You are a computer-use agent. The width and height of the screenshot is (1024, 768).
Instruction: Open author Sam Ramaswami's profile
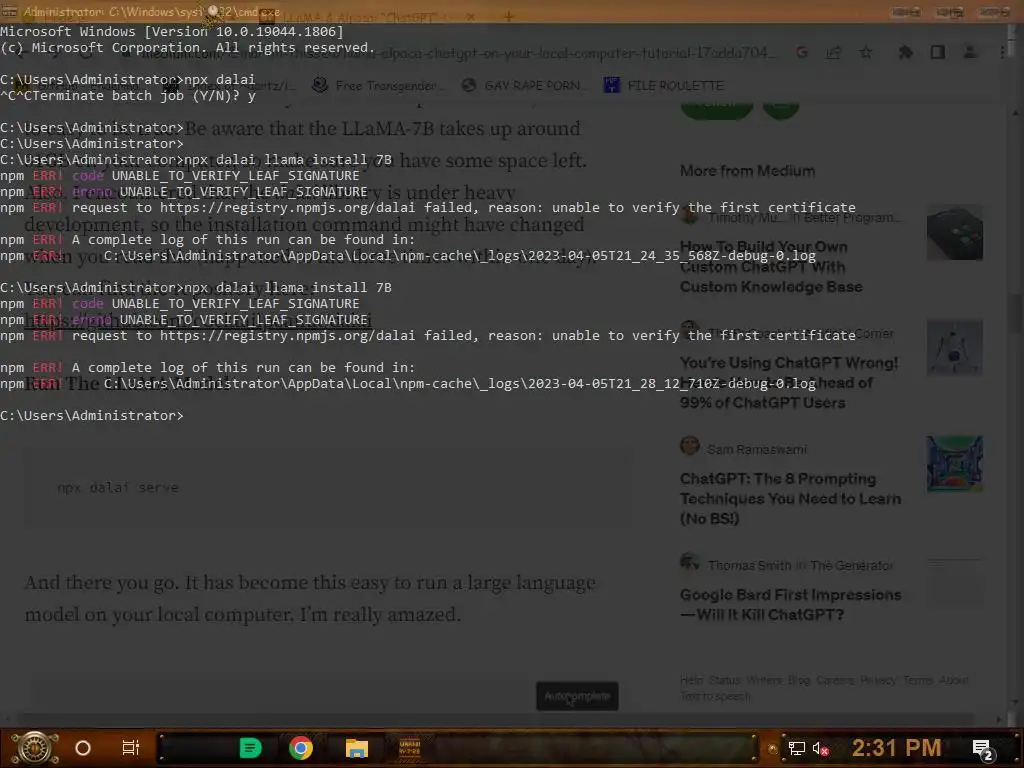point(756,449)
